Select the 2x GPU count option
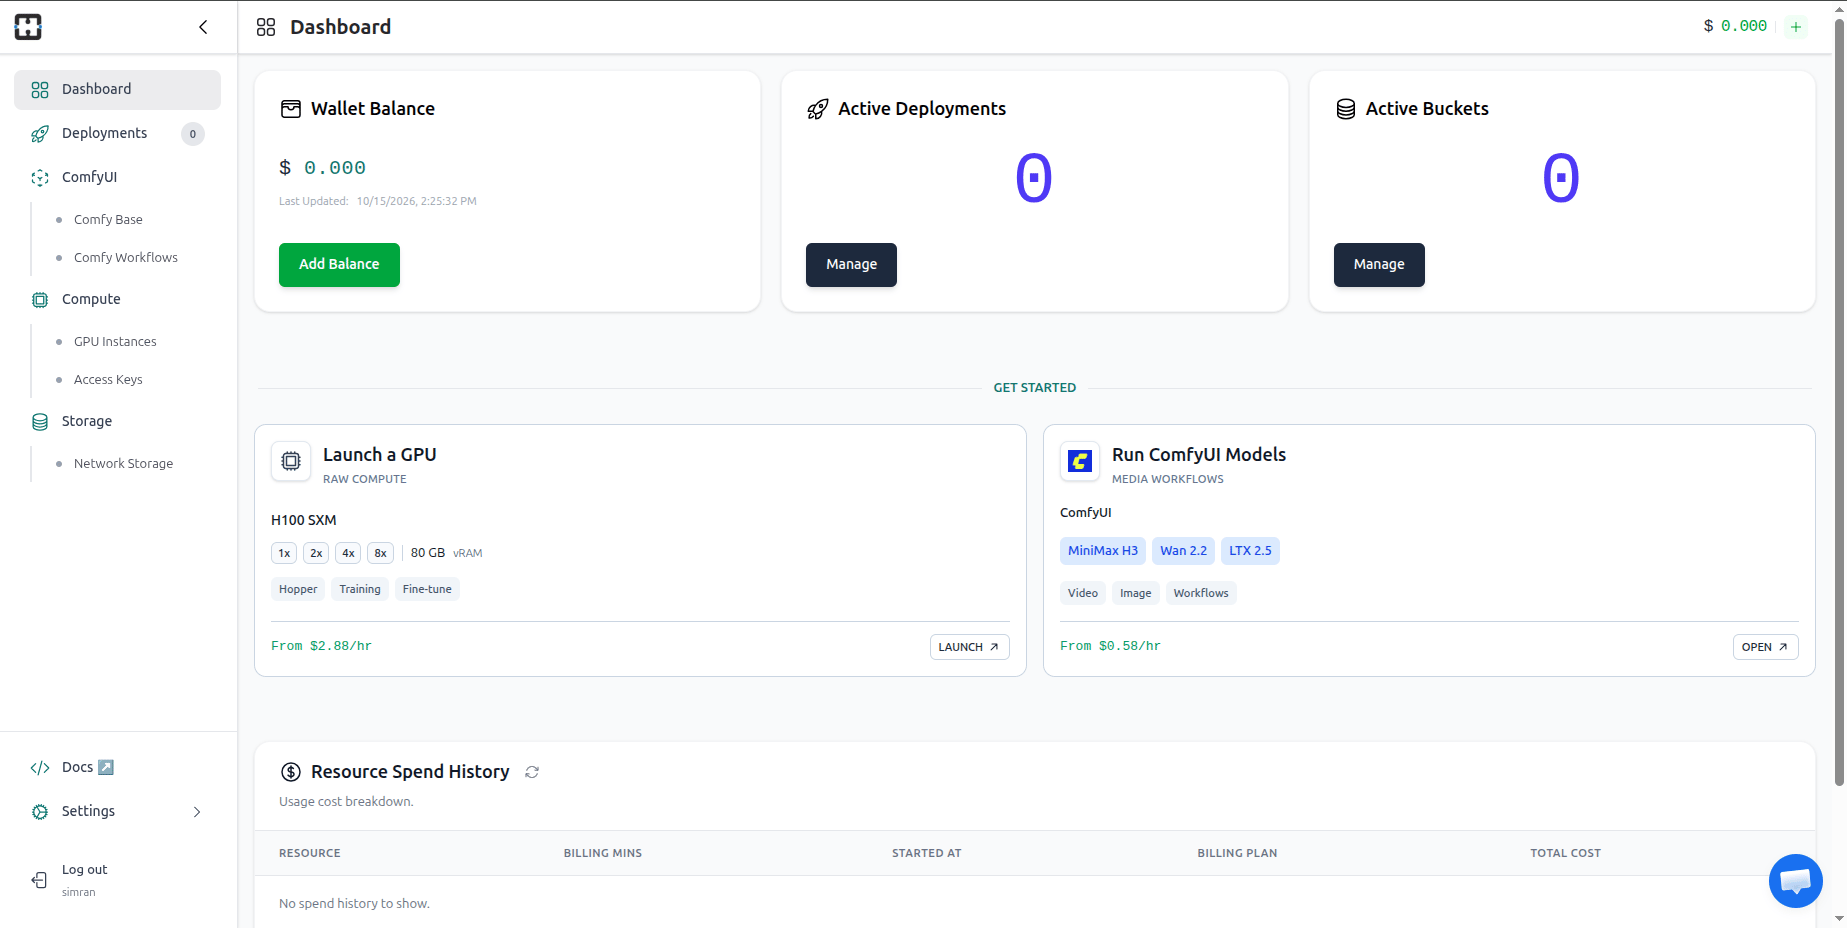 tap(316, 553)
